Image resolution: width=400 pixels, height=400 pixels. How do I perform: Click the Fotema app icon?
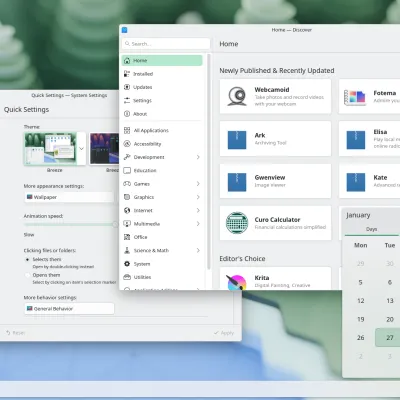pos(355,97)
